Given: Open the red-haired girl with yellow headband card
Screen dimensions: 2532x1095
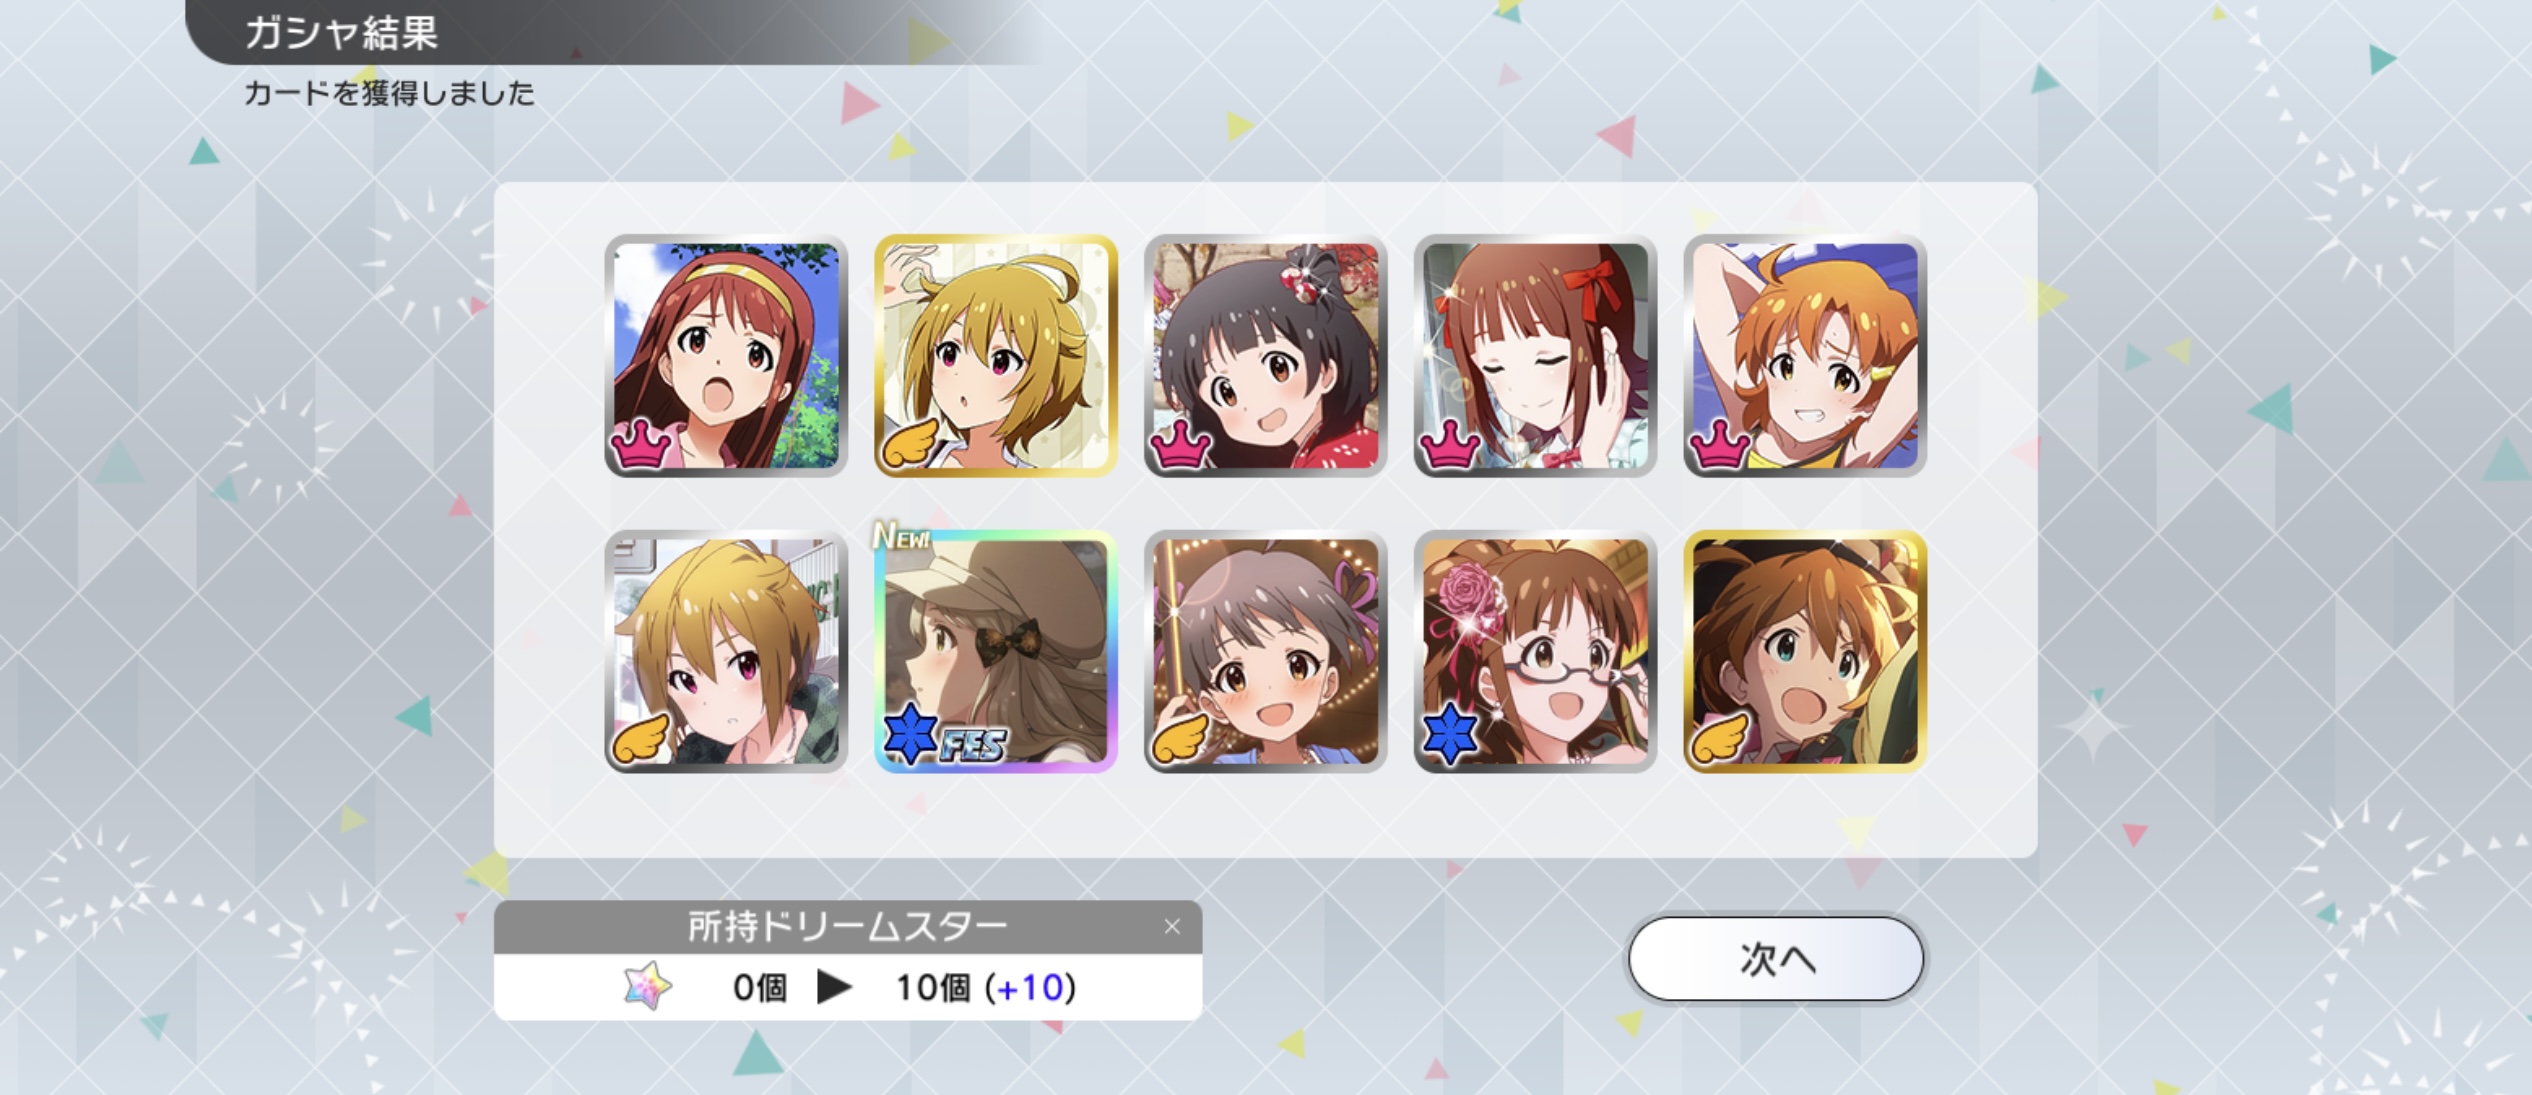Looking at the screenshot, I should pyautogui.click(x=726, y=356).
